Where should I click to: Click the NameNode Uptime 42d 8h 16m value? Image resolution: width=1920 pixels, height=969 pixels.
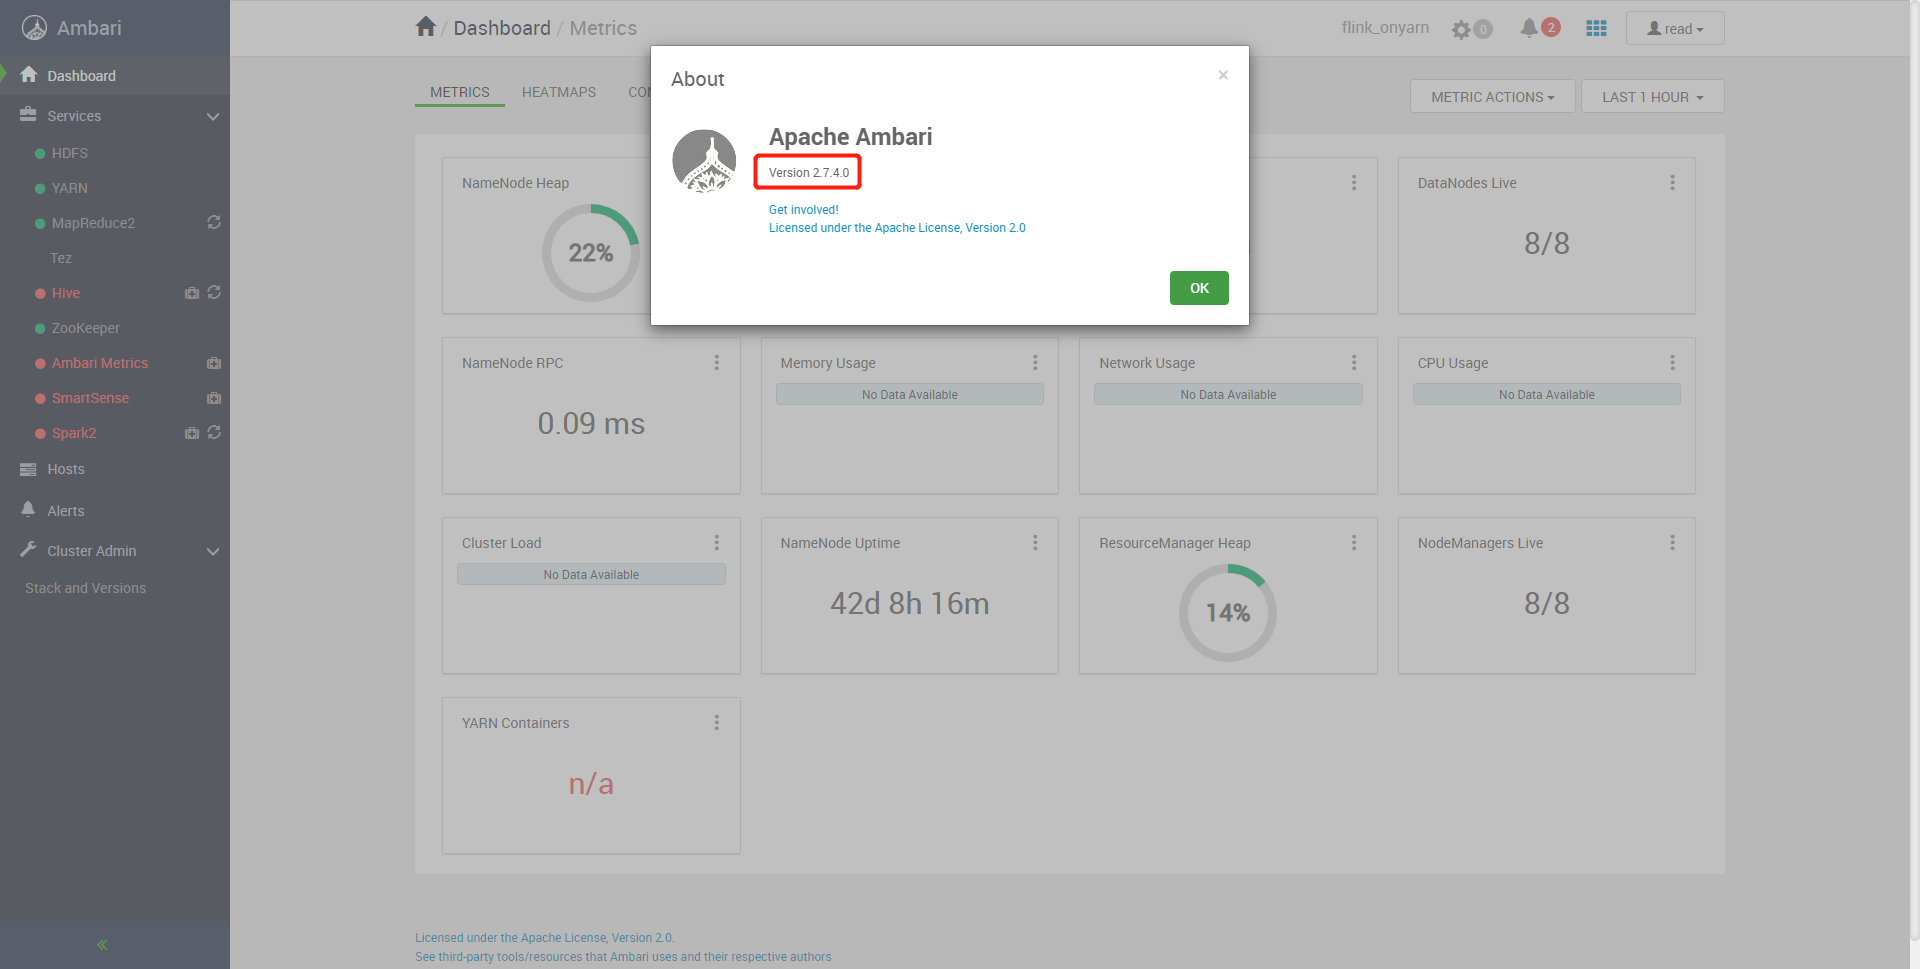910,604
